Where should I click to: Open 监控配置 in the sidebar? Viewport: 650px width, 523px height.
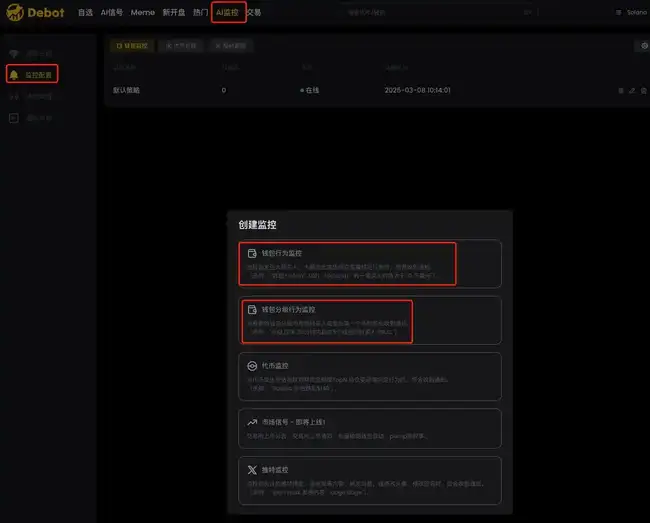pos(32,75)
